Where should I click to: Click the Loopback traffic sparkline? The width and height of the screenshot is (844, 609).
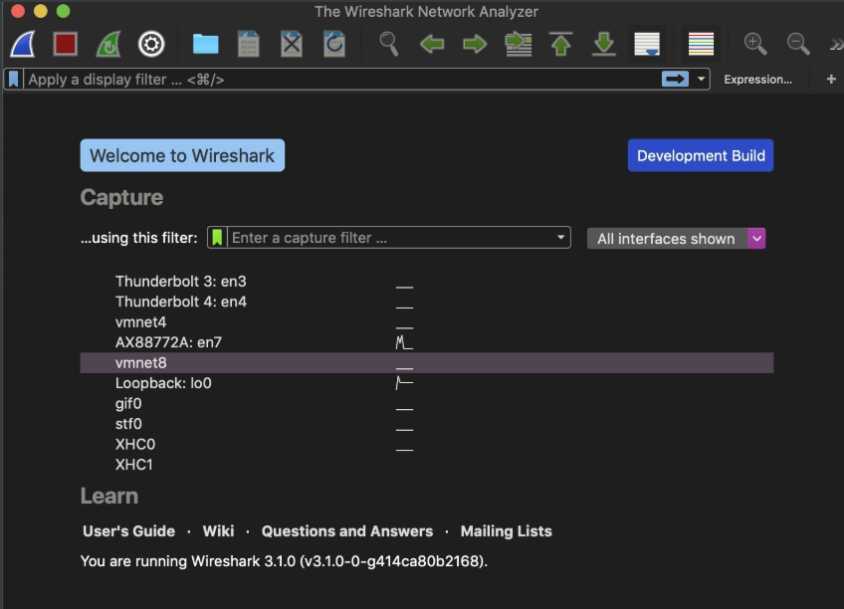click(404, 383)
